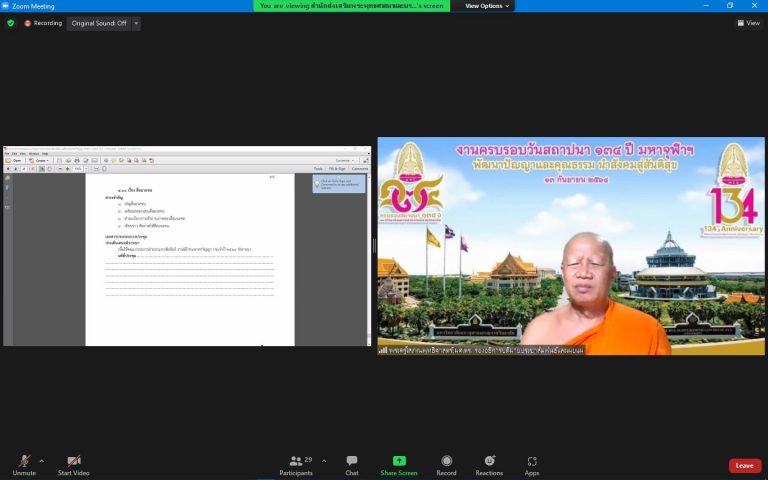
Task: Leave the meeting
Action: [744, 466]
